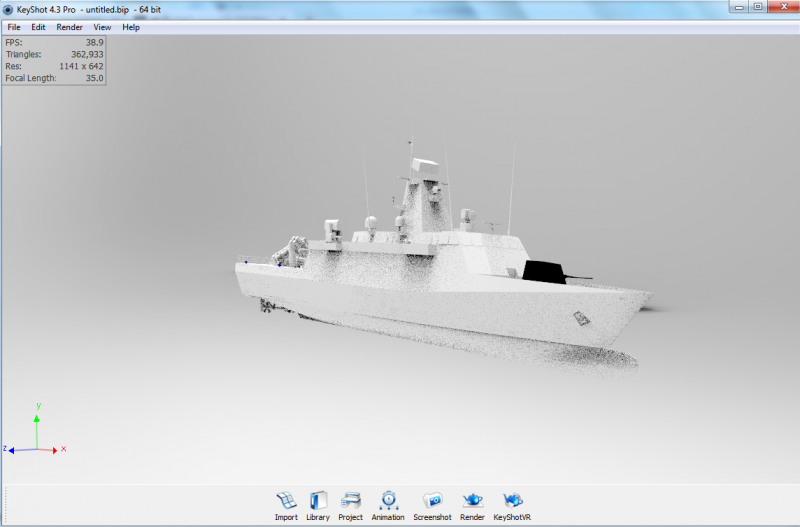Click the FPS value 38.9

click(x=94, y=42)
